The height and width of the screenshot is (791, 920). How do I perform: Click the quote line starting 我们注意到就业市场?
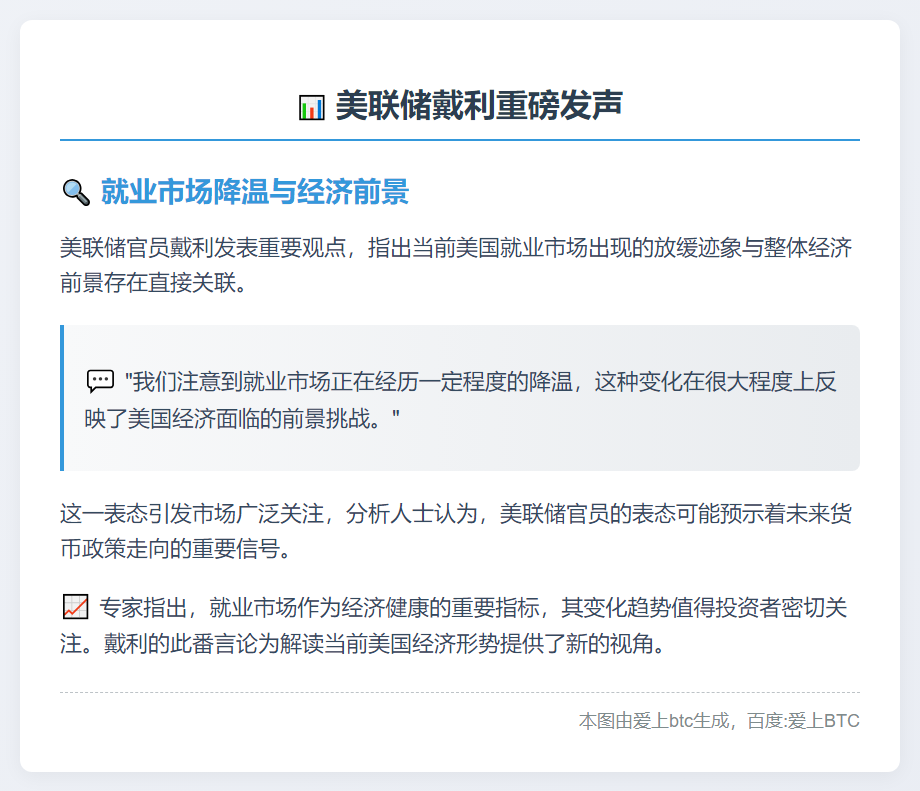[x=480, y=381]
